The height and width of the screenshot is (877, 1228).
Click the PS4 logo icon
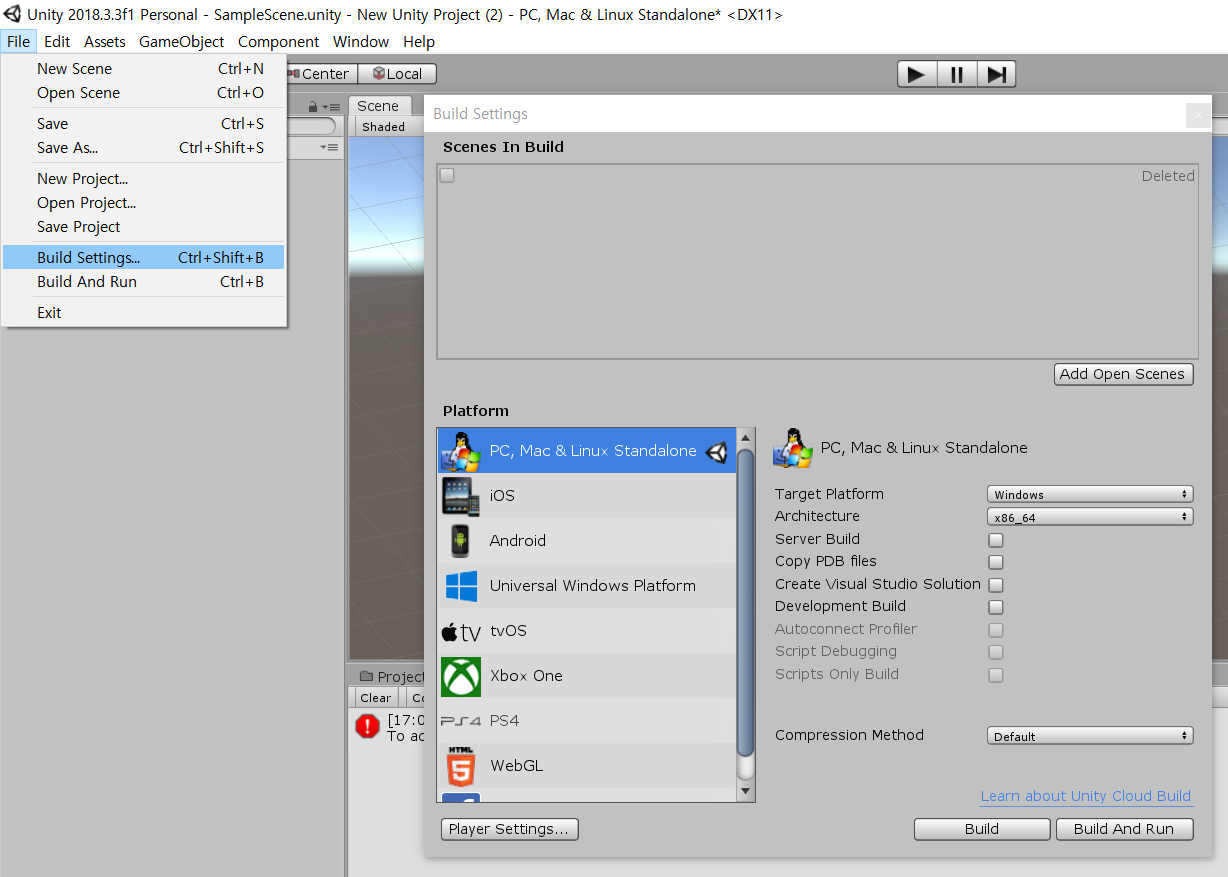pos(461,721)
